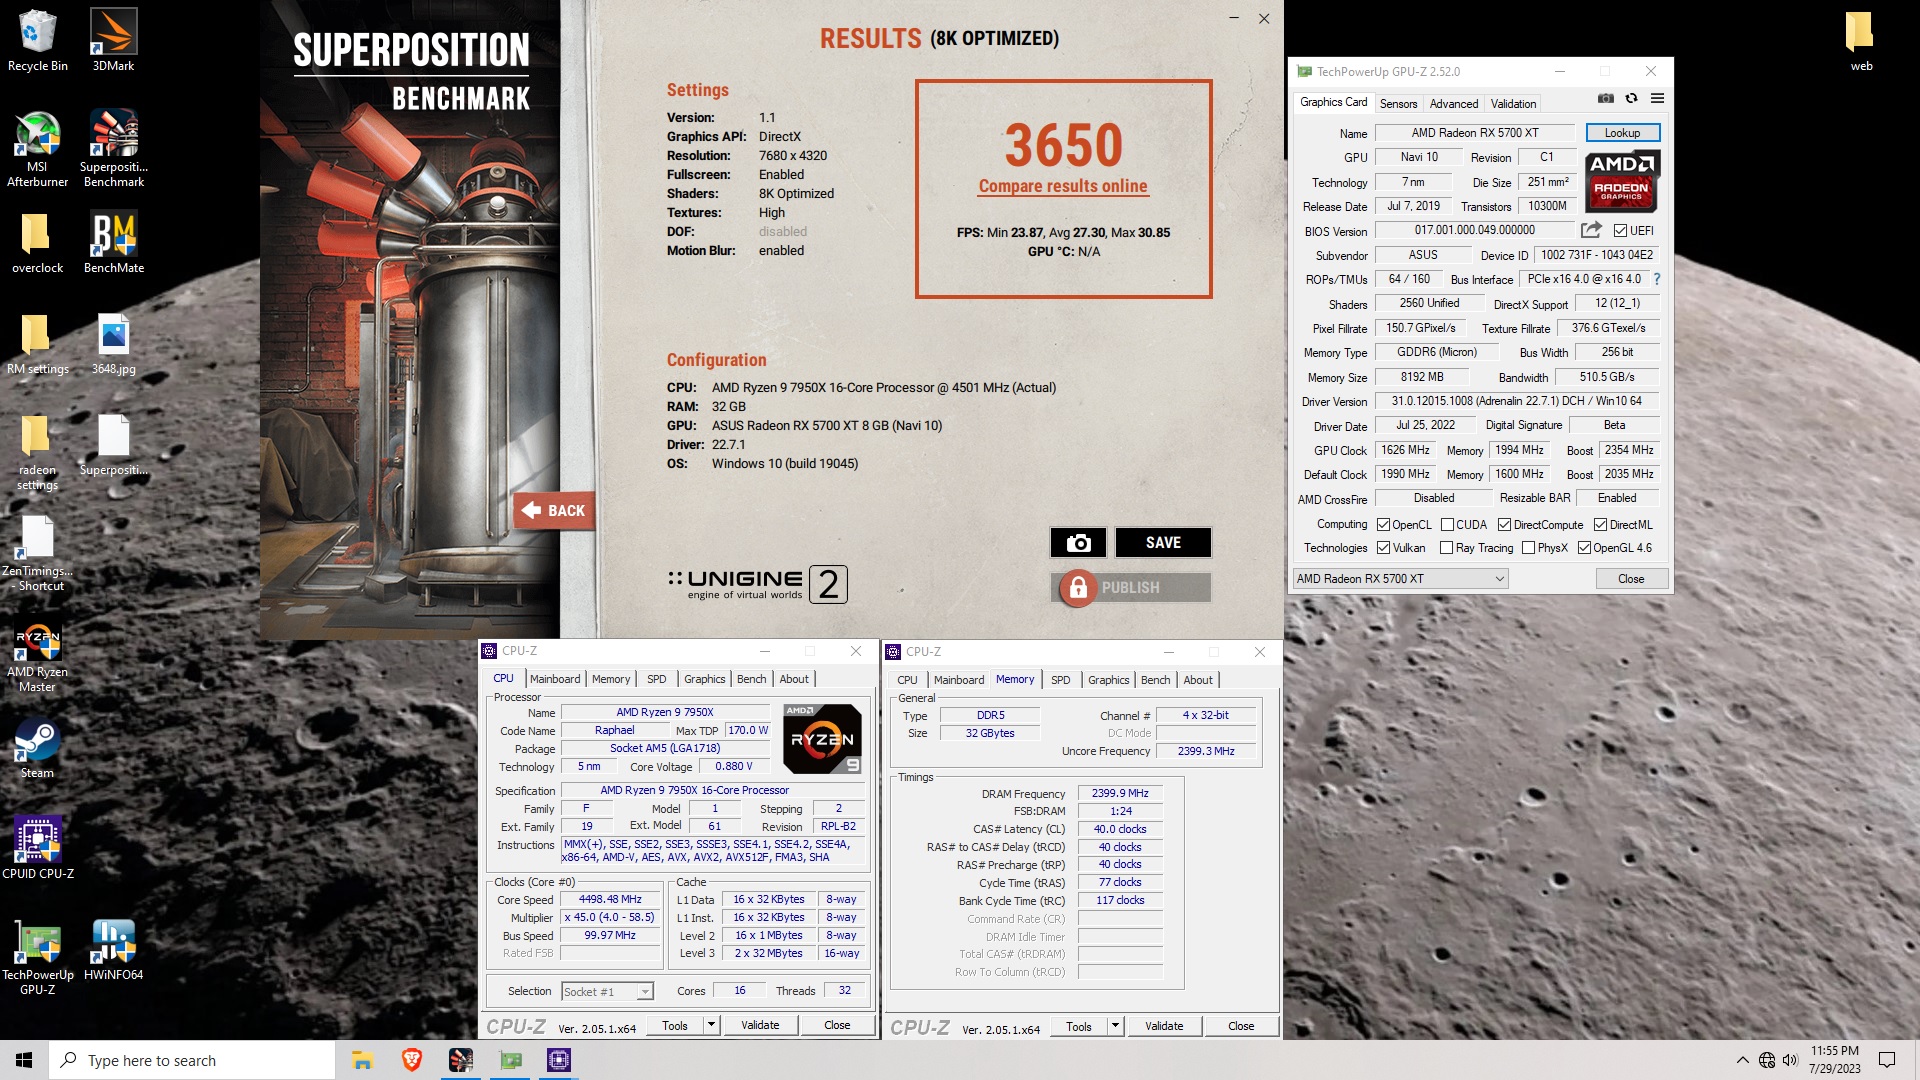Toggle UEFI checkbox in GPU-Z

click(x=1620, y=231)
